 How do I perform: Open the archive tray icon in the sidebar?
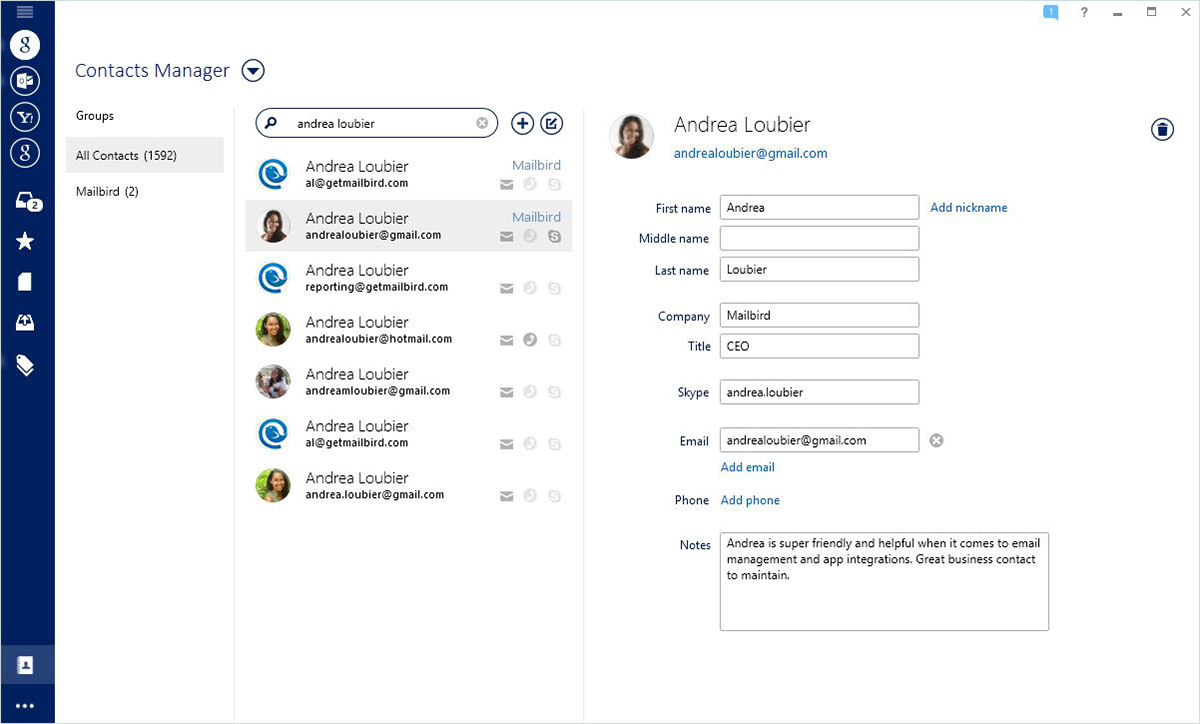(x=25, y=323)
